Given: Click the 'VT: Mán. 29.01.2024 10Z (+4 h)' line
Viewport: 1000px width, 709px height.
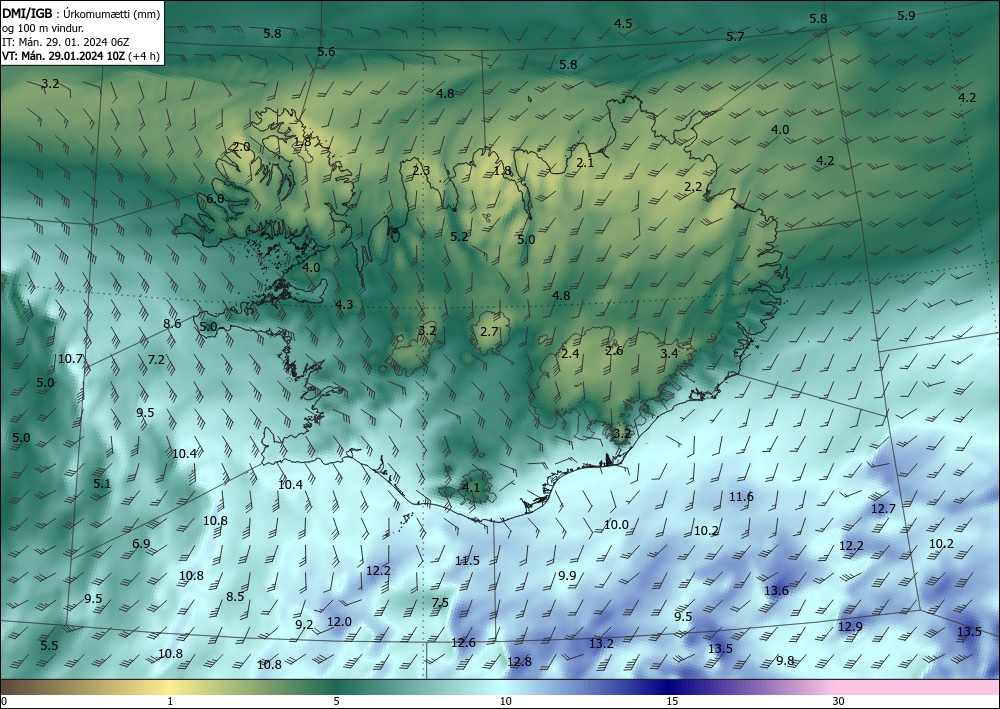Looking at the screenshot, I should (x=80, y=56).
